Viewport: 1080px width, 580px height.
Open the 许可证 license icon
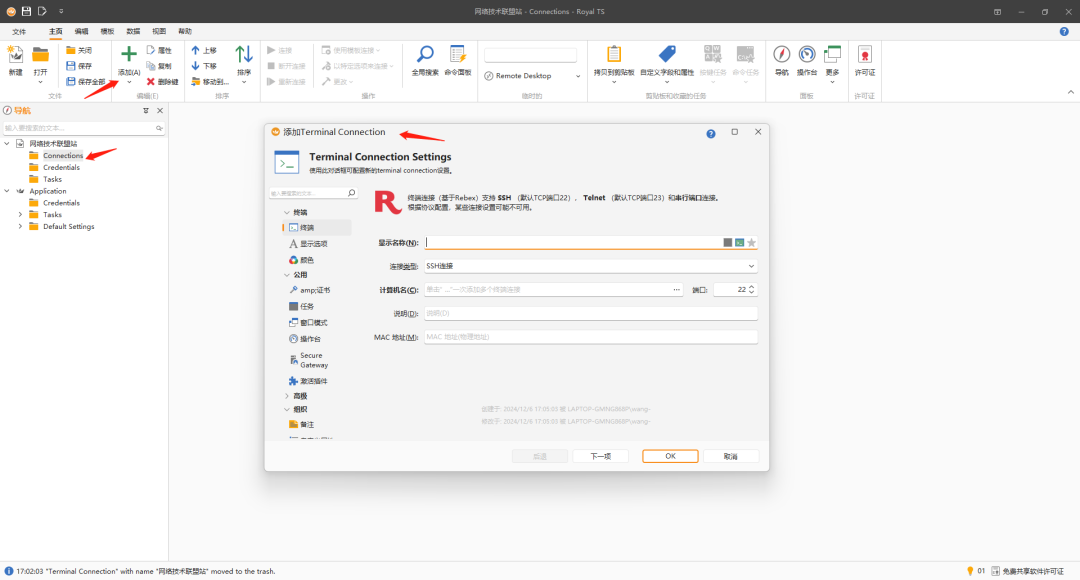[x=864, y=54]
